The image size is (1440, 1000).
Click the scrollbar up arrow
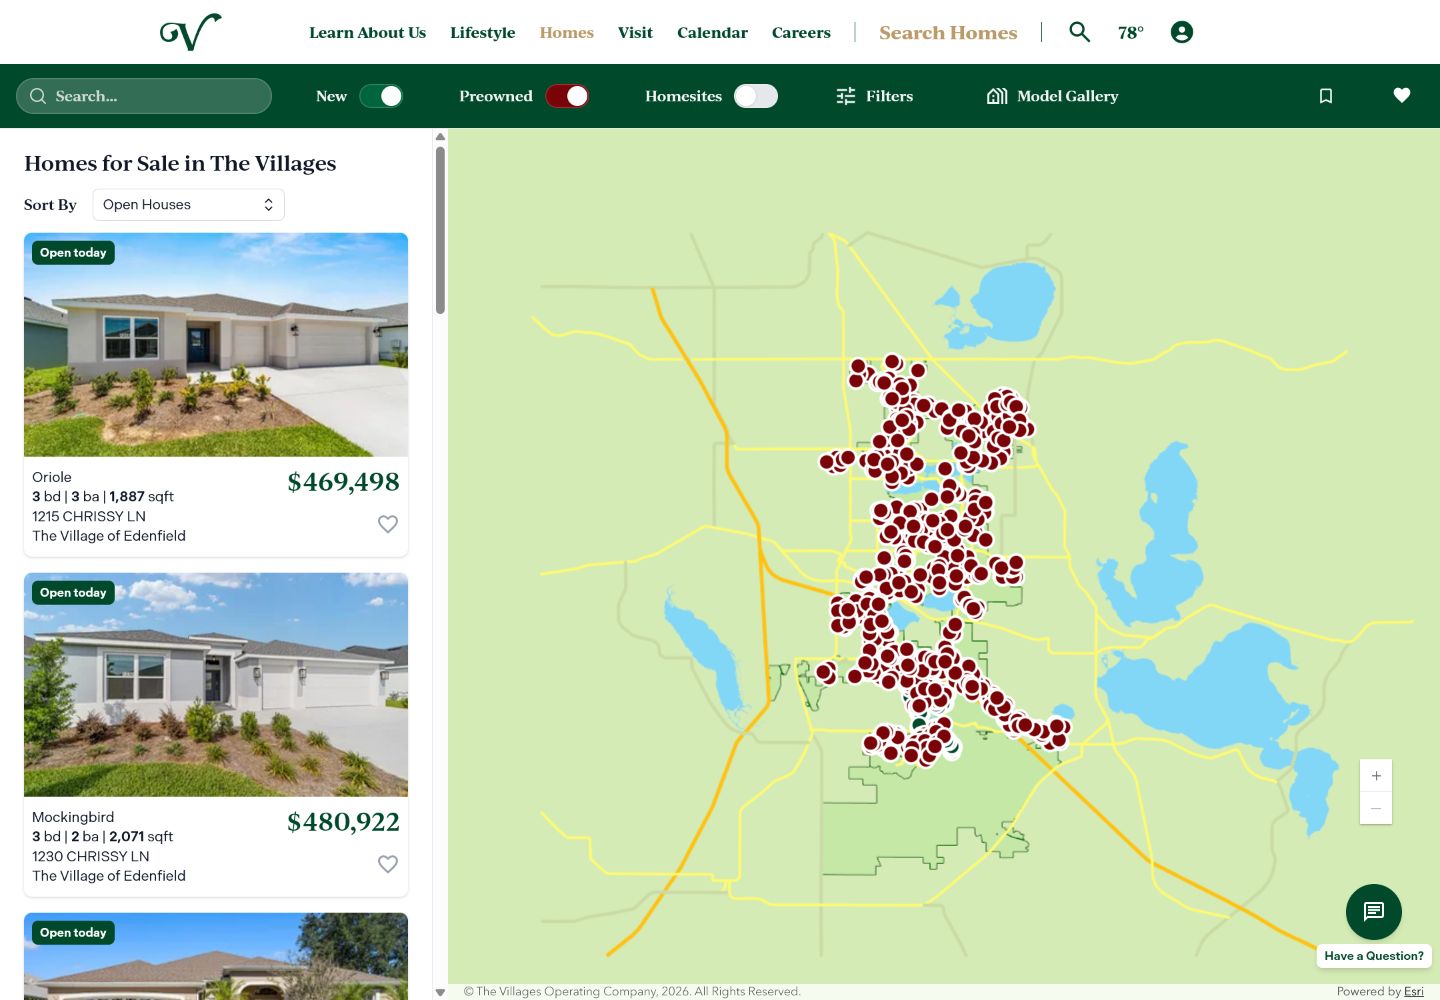pyautogui.click(x=440, y=137)
